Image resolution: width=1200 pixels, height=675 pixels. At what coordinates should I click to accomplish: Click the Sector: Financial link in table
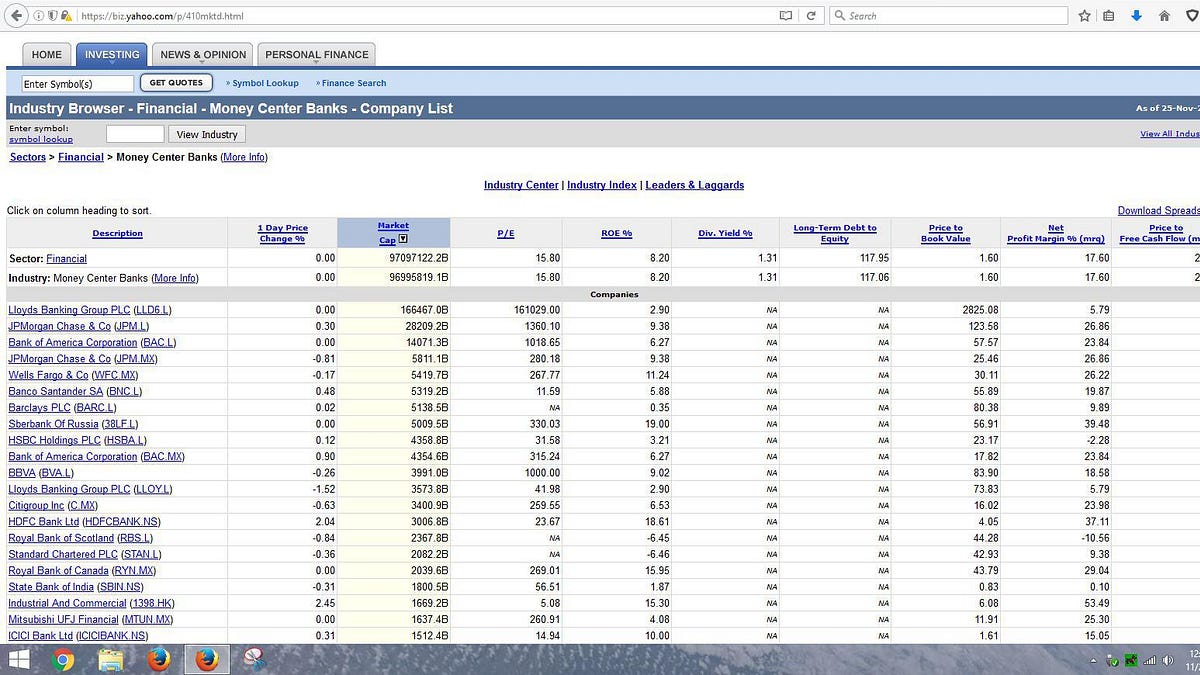point(66,259)
